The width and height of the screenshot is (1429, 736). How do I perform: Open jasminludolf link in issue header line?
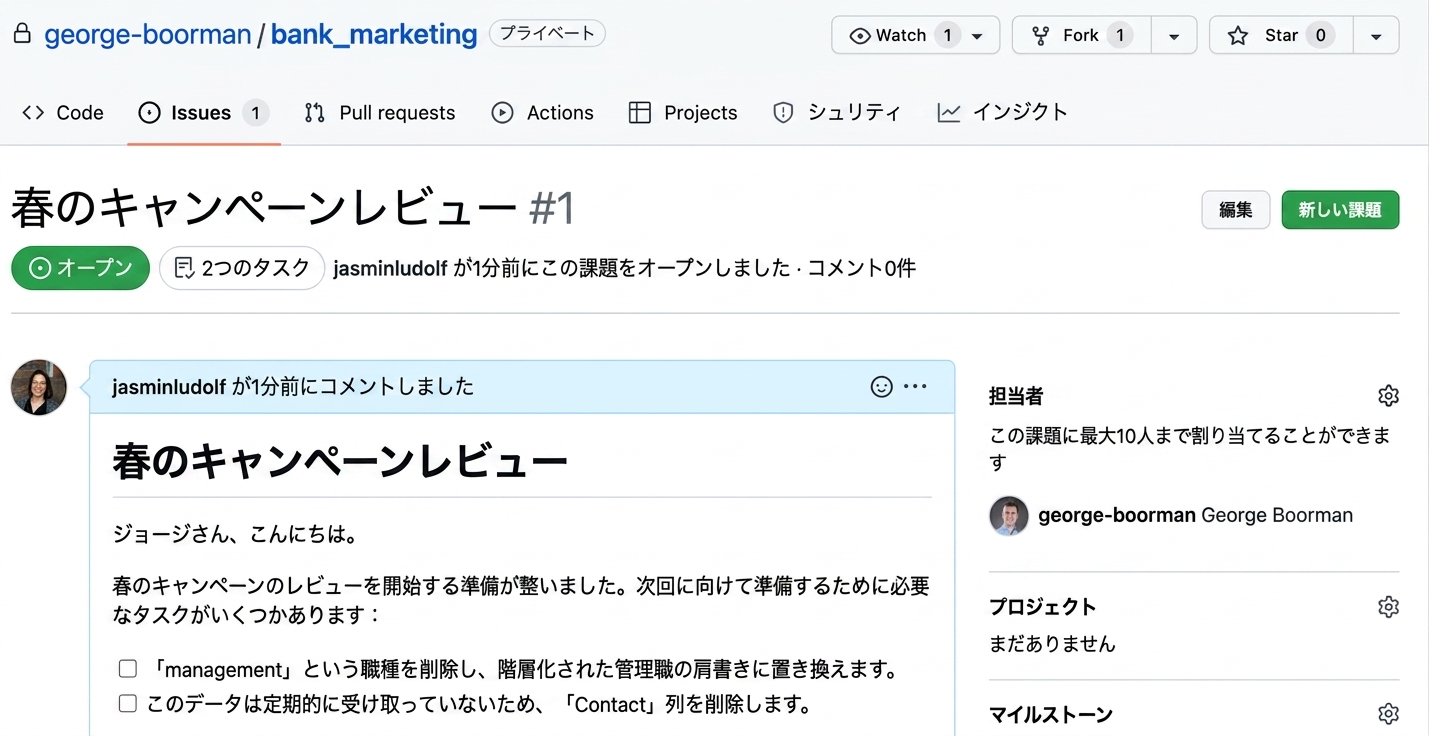tap(391, 268)
